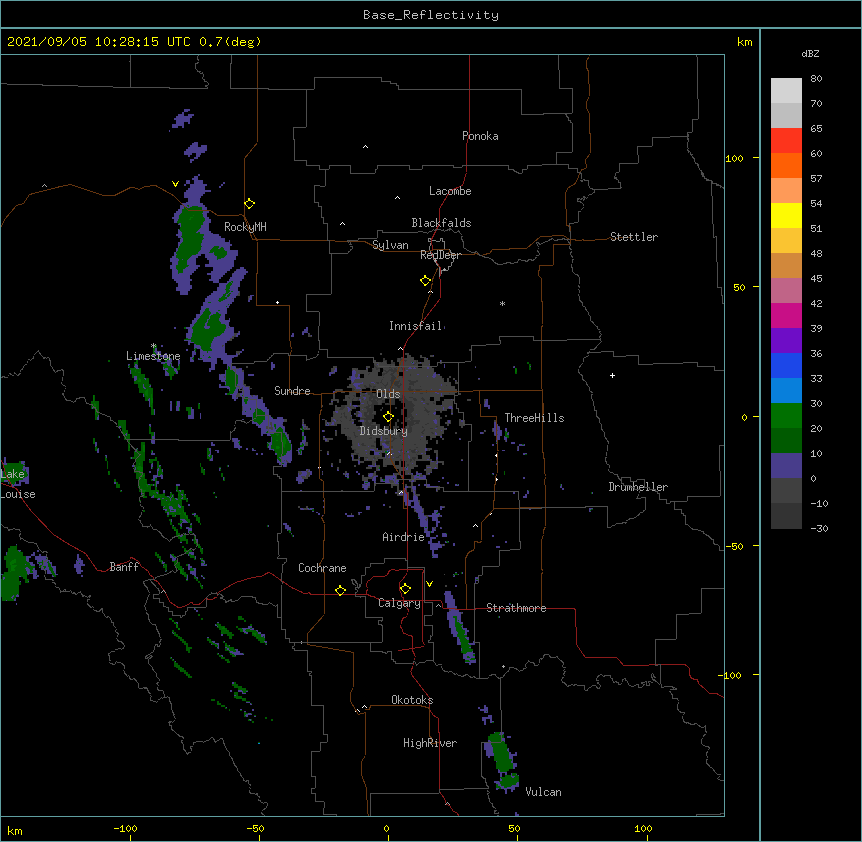Select the royal blue 33-36 dBZ swatch
862x842 pixels.
coord(786,365)
